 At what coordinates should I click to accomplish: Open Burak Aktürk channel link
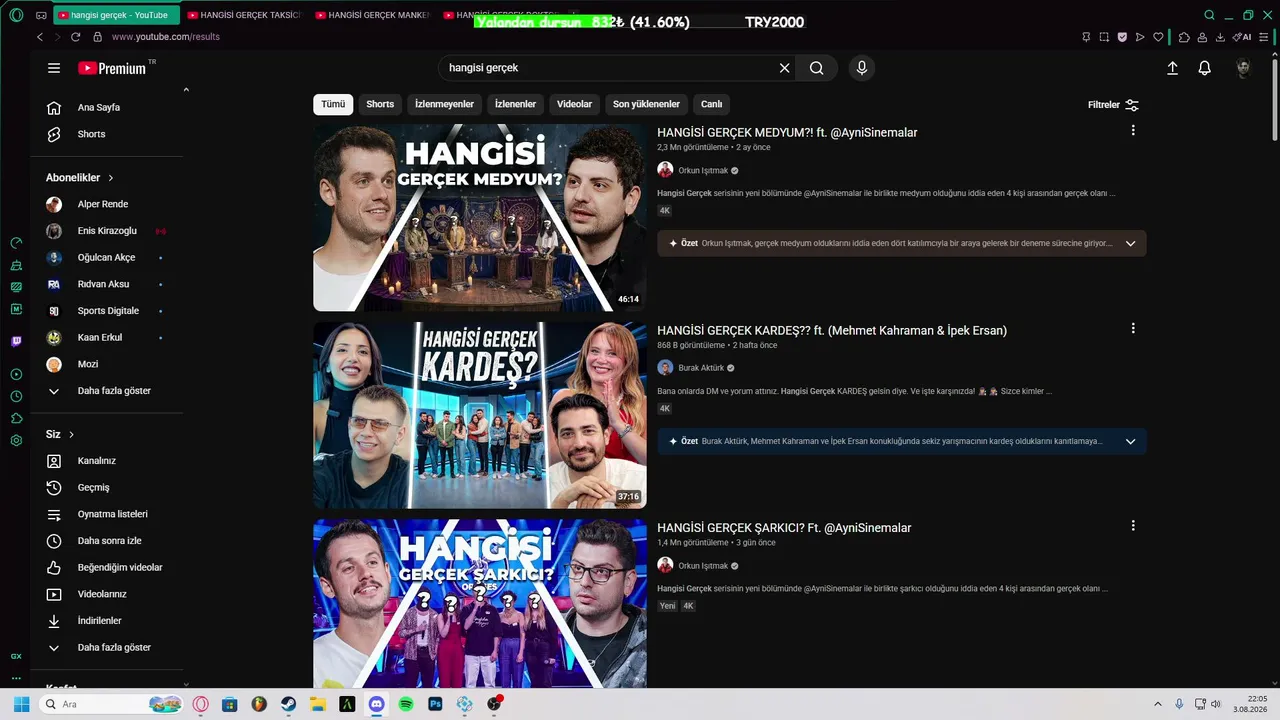[x=701, y=368]
